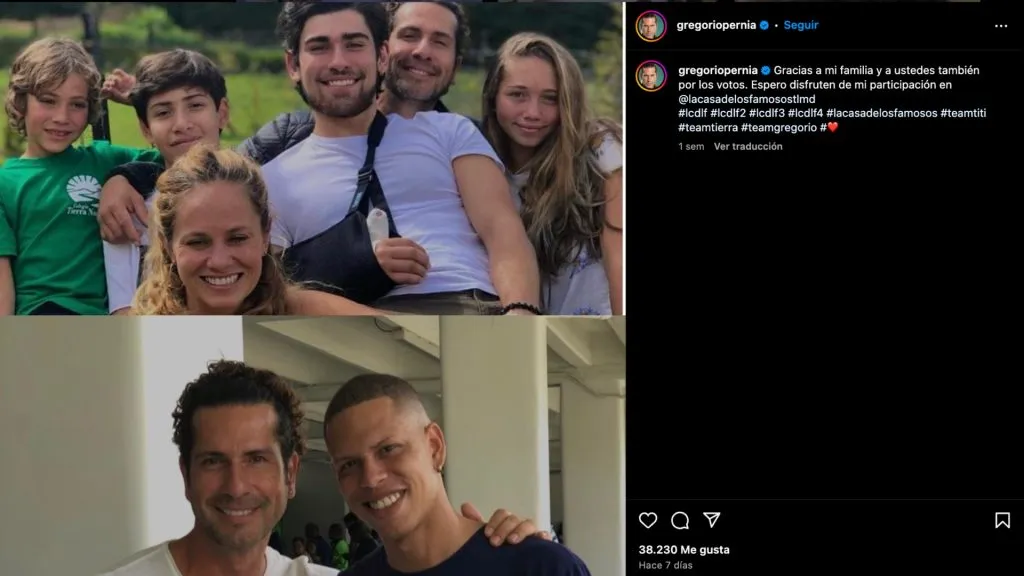Viewport: 1024px width, 576px height.
Task: Follow gregoriopernia with the Seguir button
Action: click(x=800, y=25)
